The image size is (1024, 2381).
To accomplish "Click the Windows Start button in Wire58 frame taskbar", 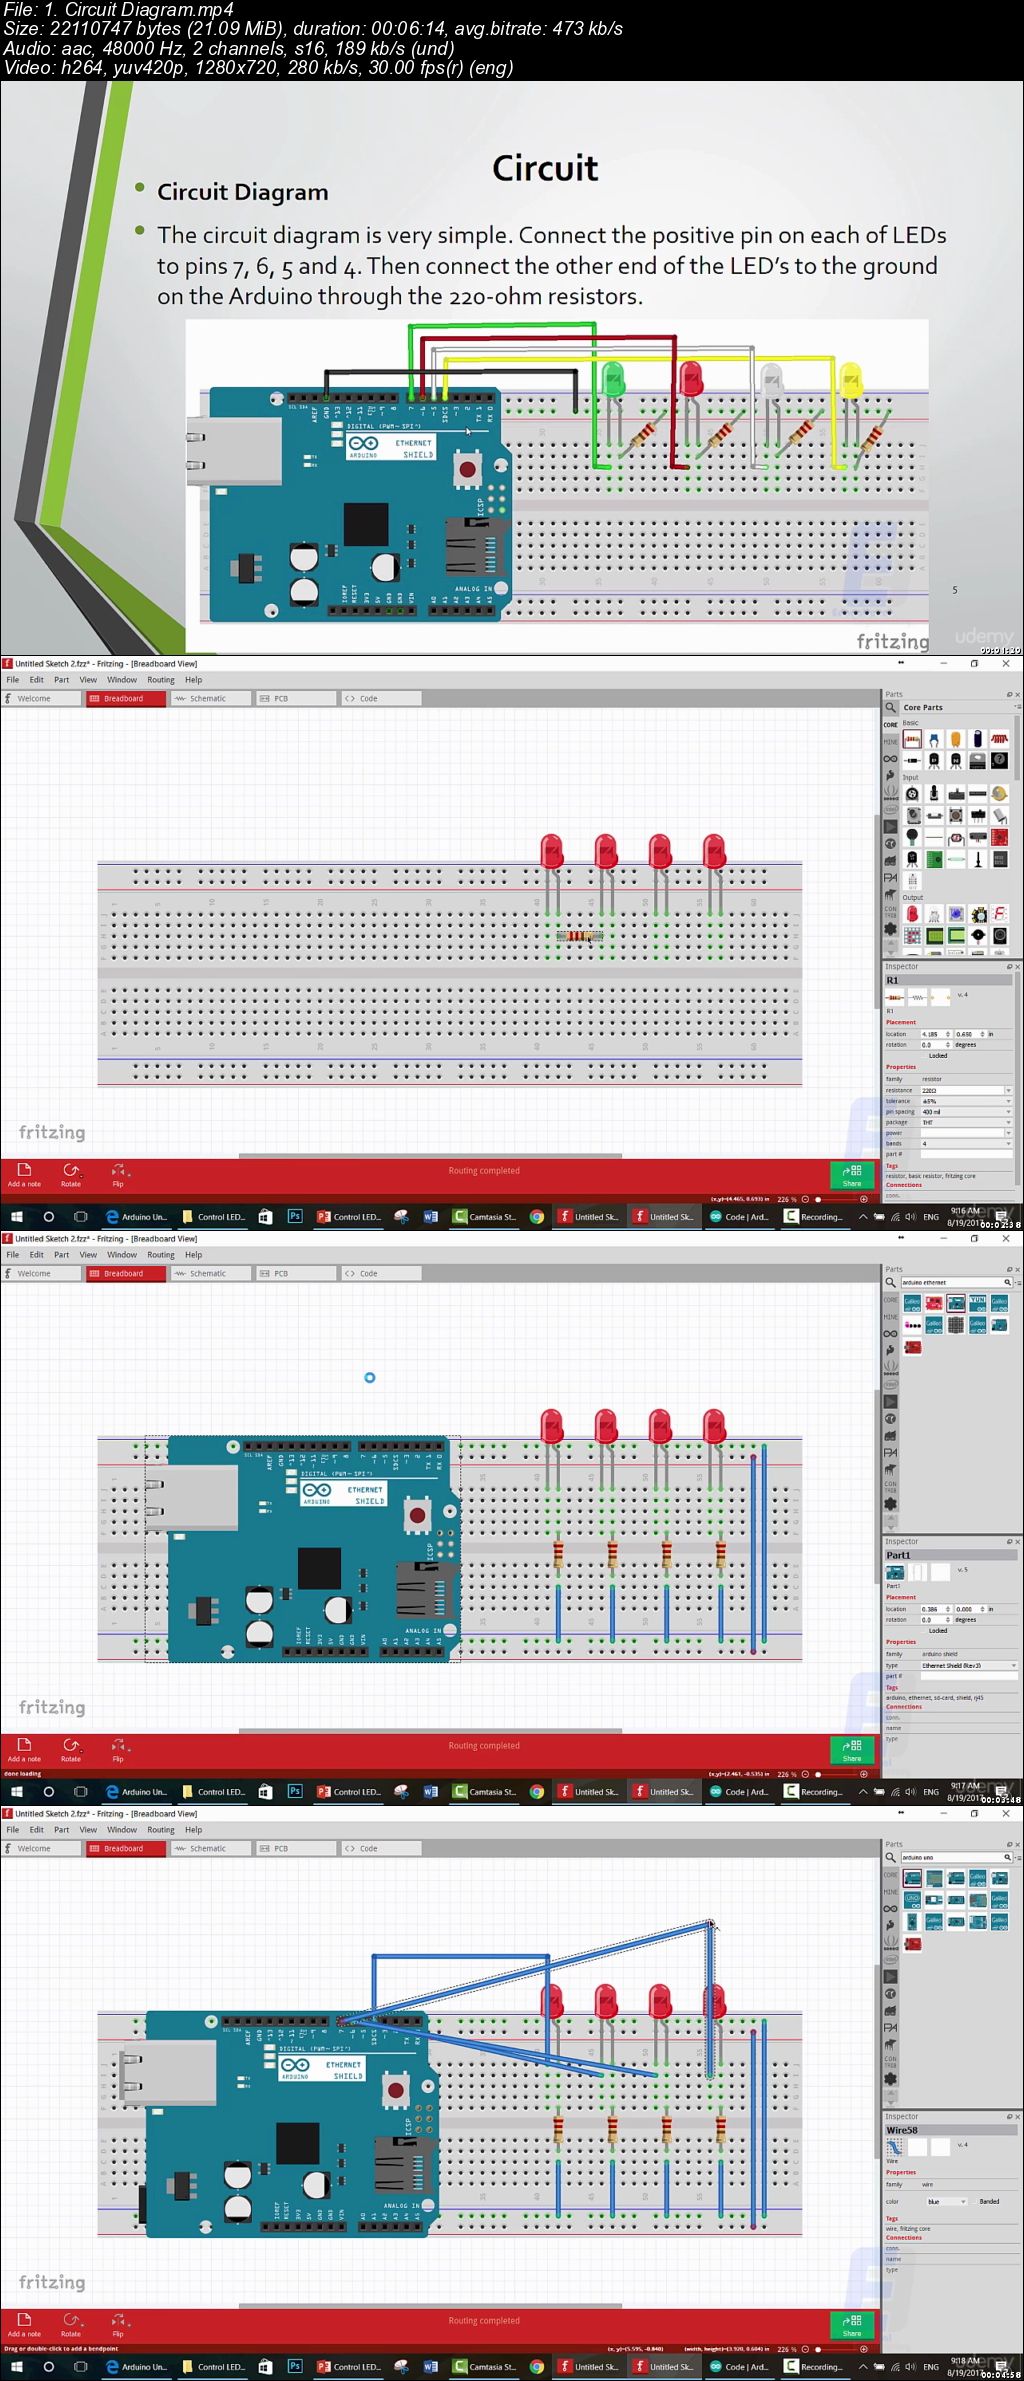I will (16, 2367).
